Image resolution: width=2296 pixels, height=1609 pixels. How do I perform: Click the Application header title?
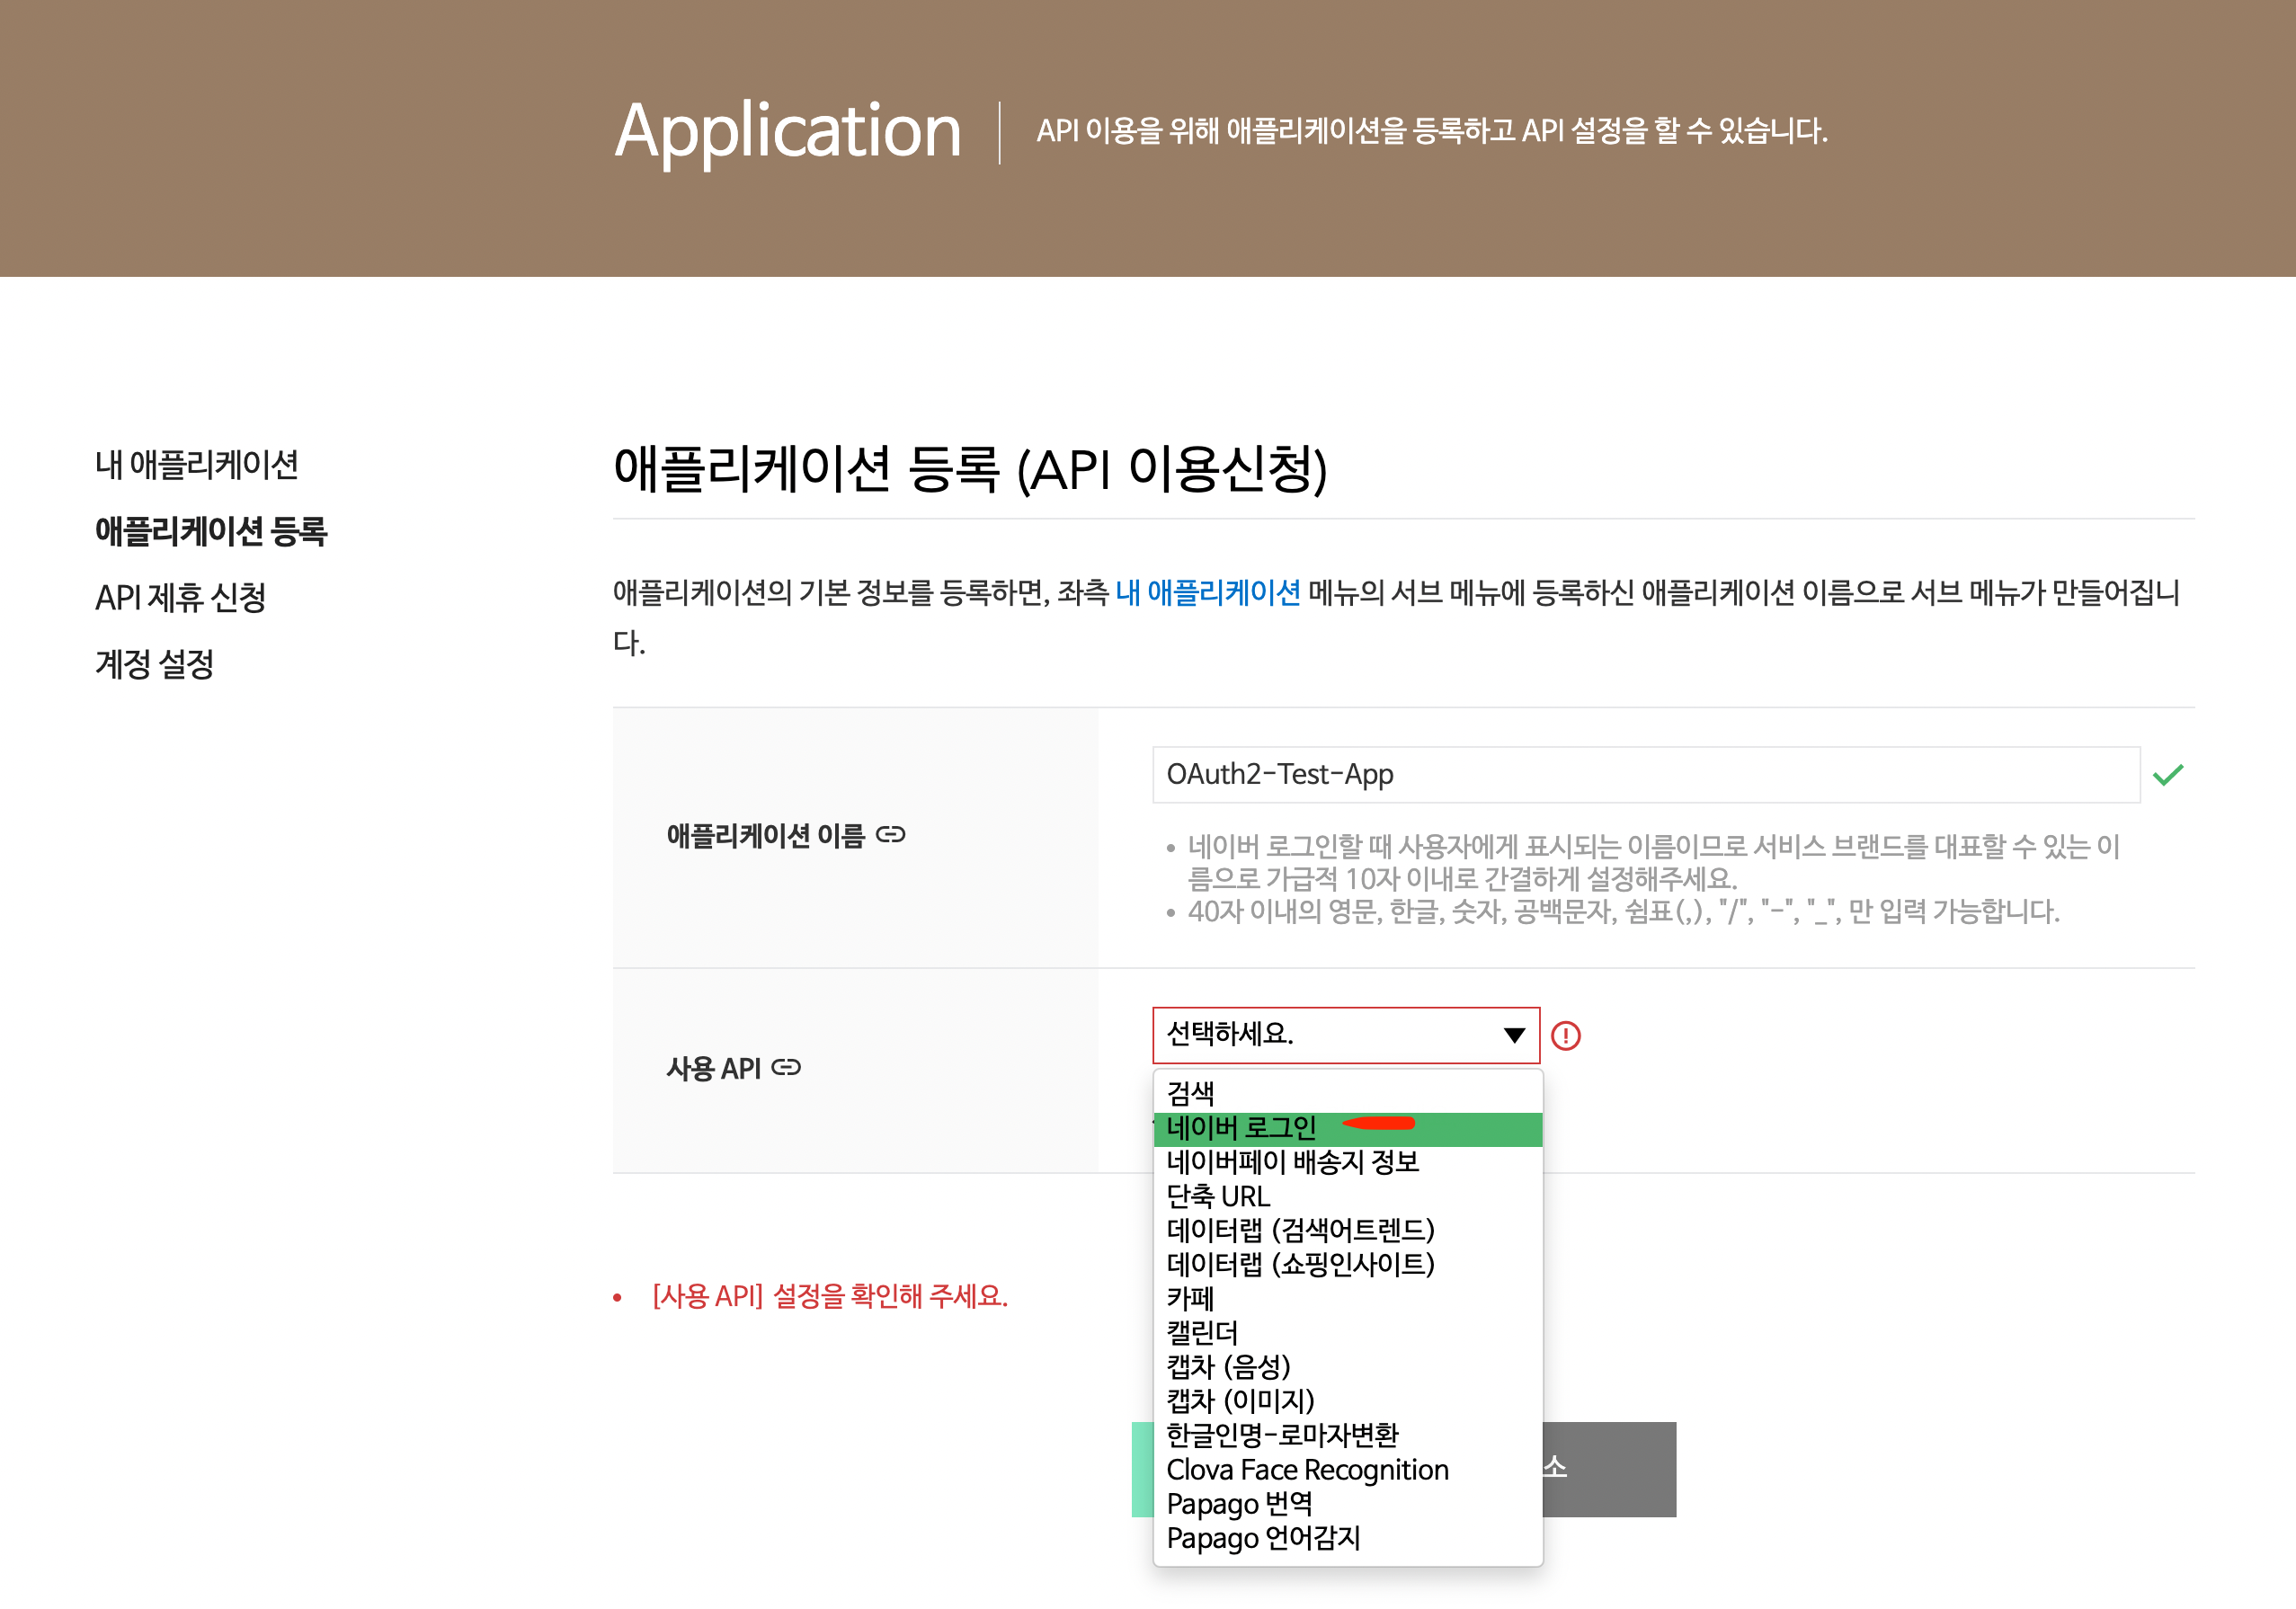pyautogui.click(x=788, y=131)
